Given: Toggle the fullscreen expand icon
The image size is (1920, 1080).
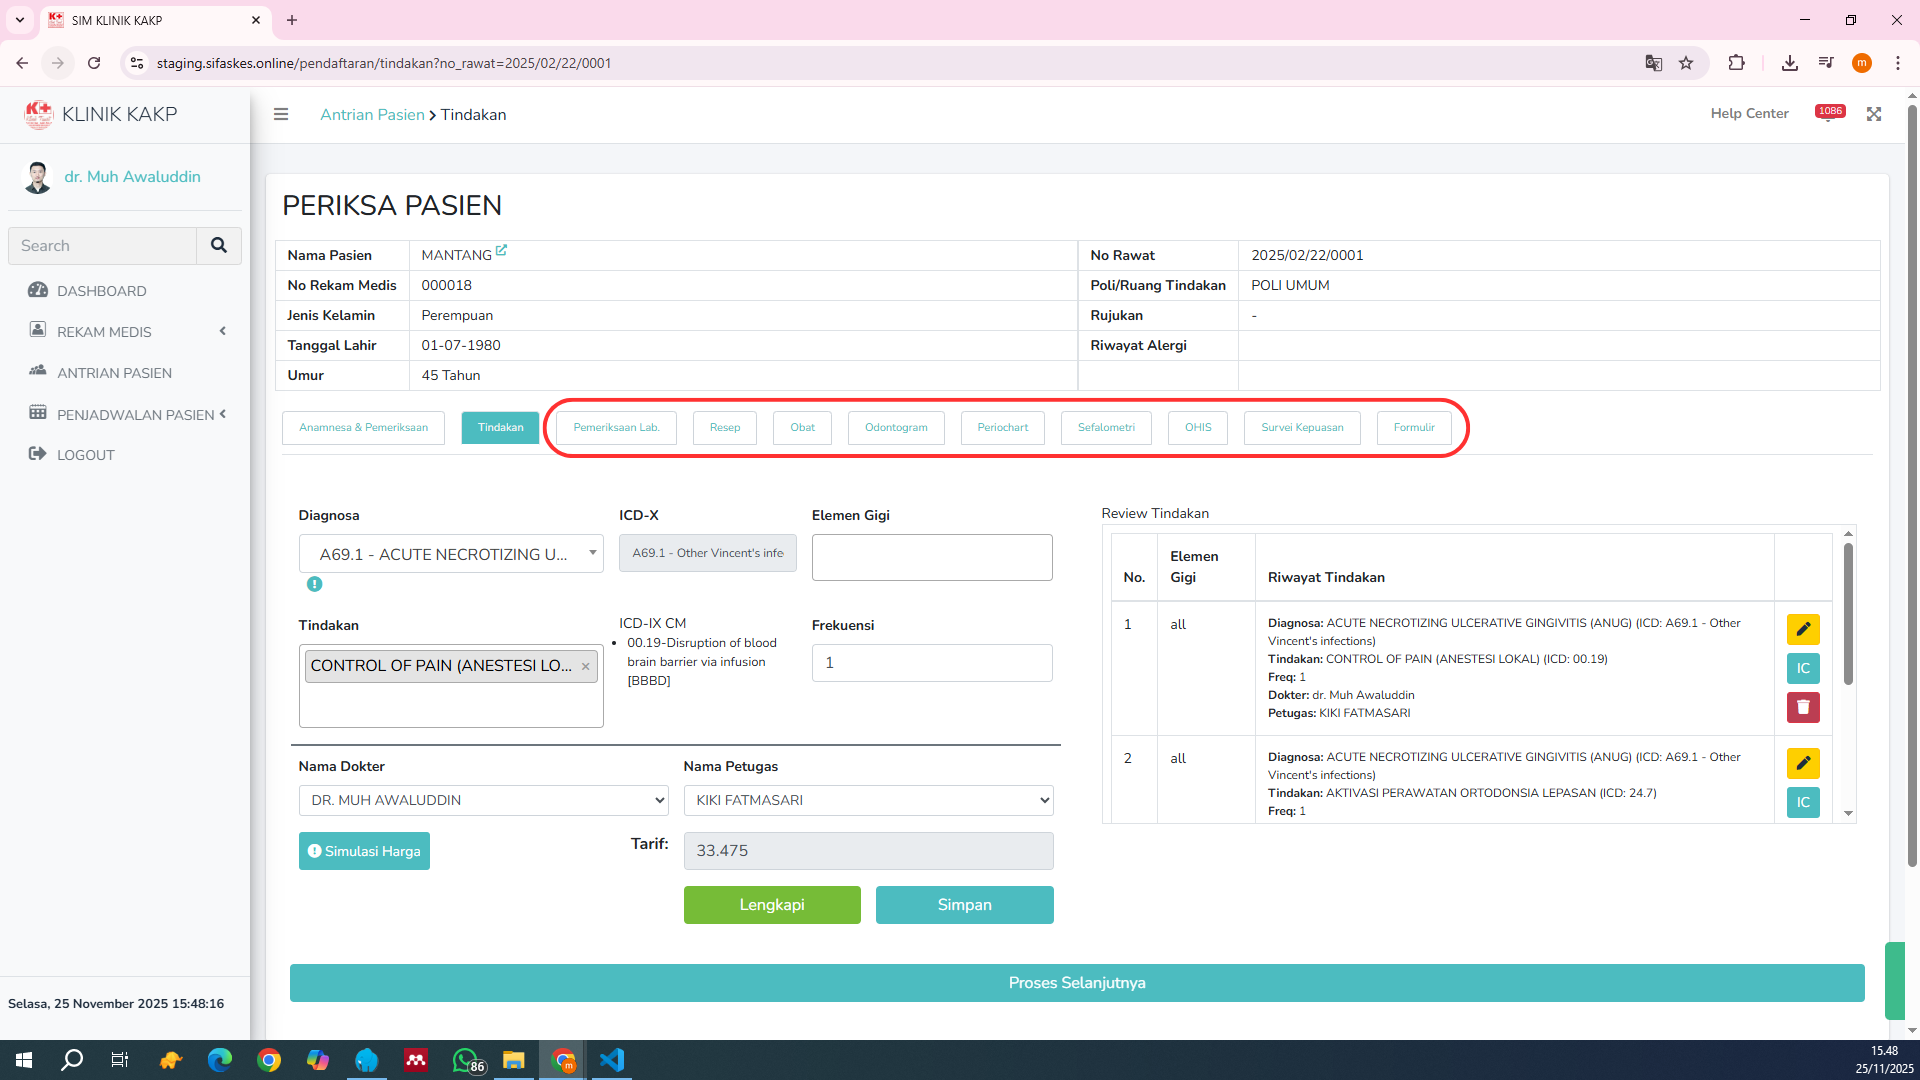Looking at the screenshot, I should click(x=1874, y=114).
